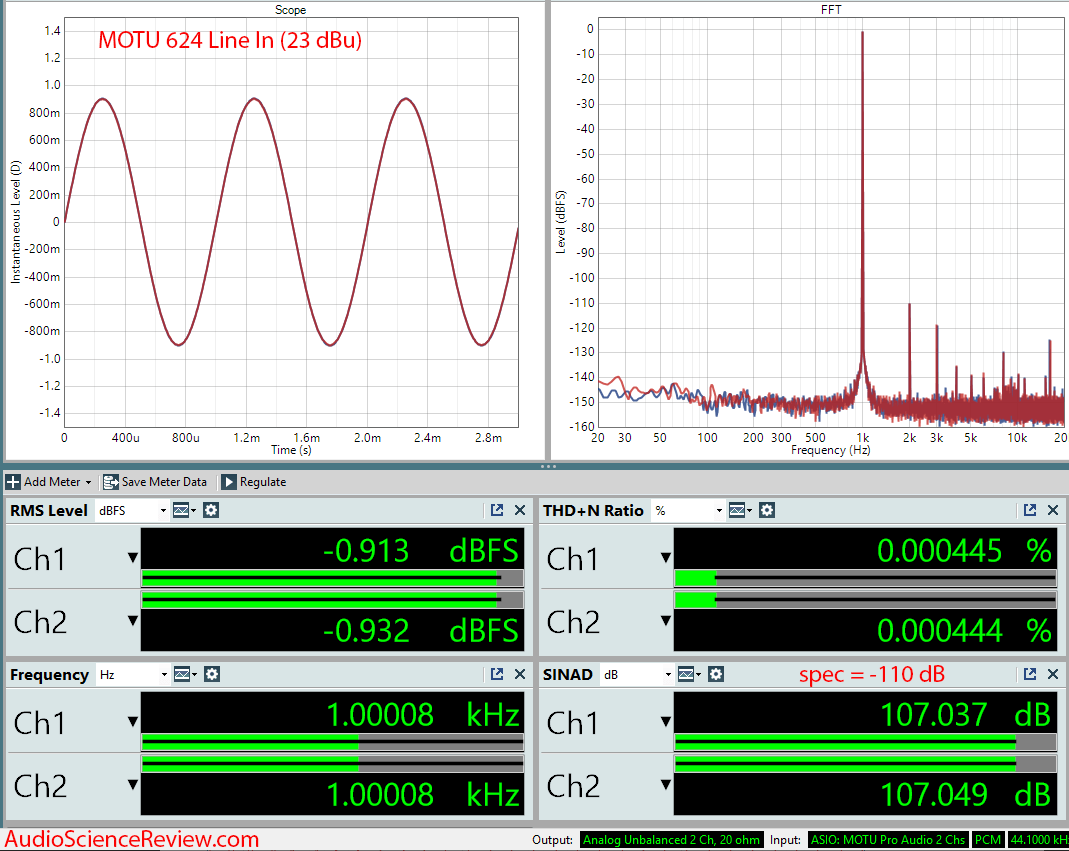Pop out the Frequency meter

point(497,674)
